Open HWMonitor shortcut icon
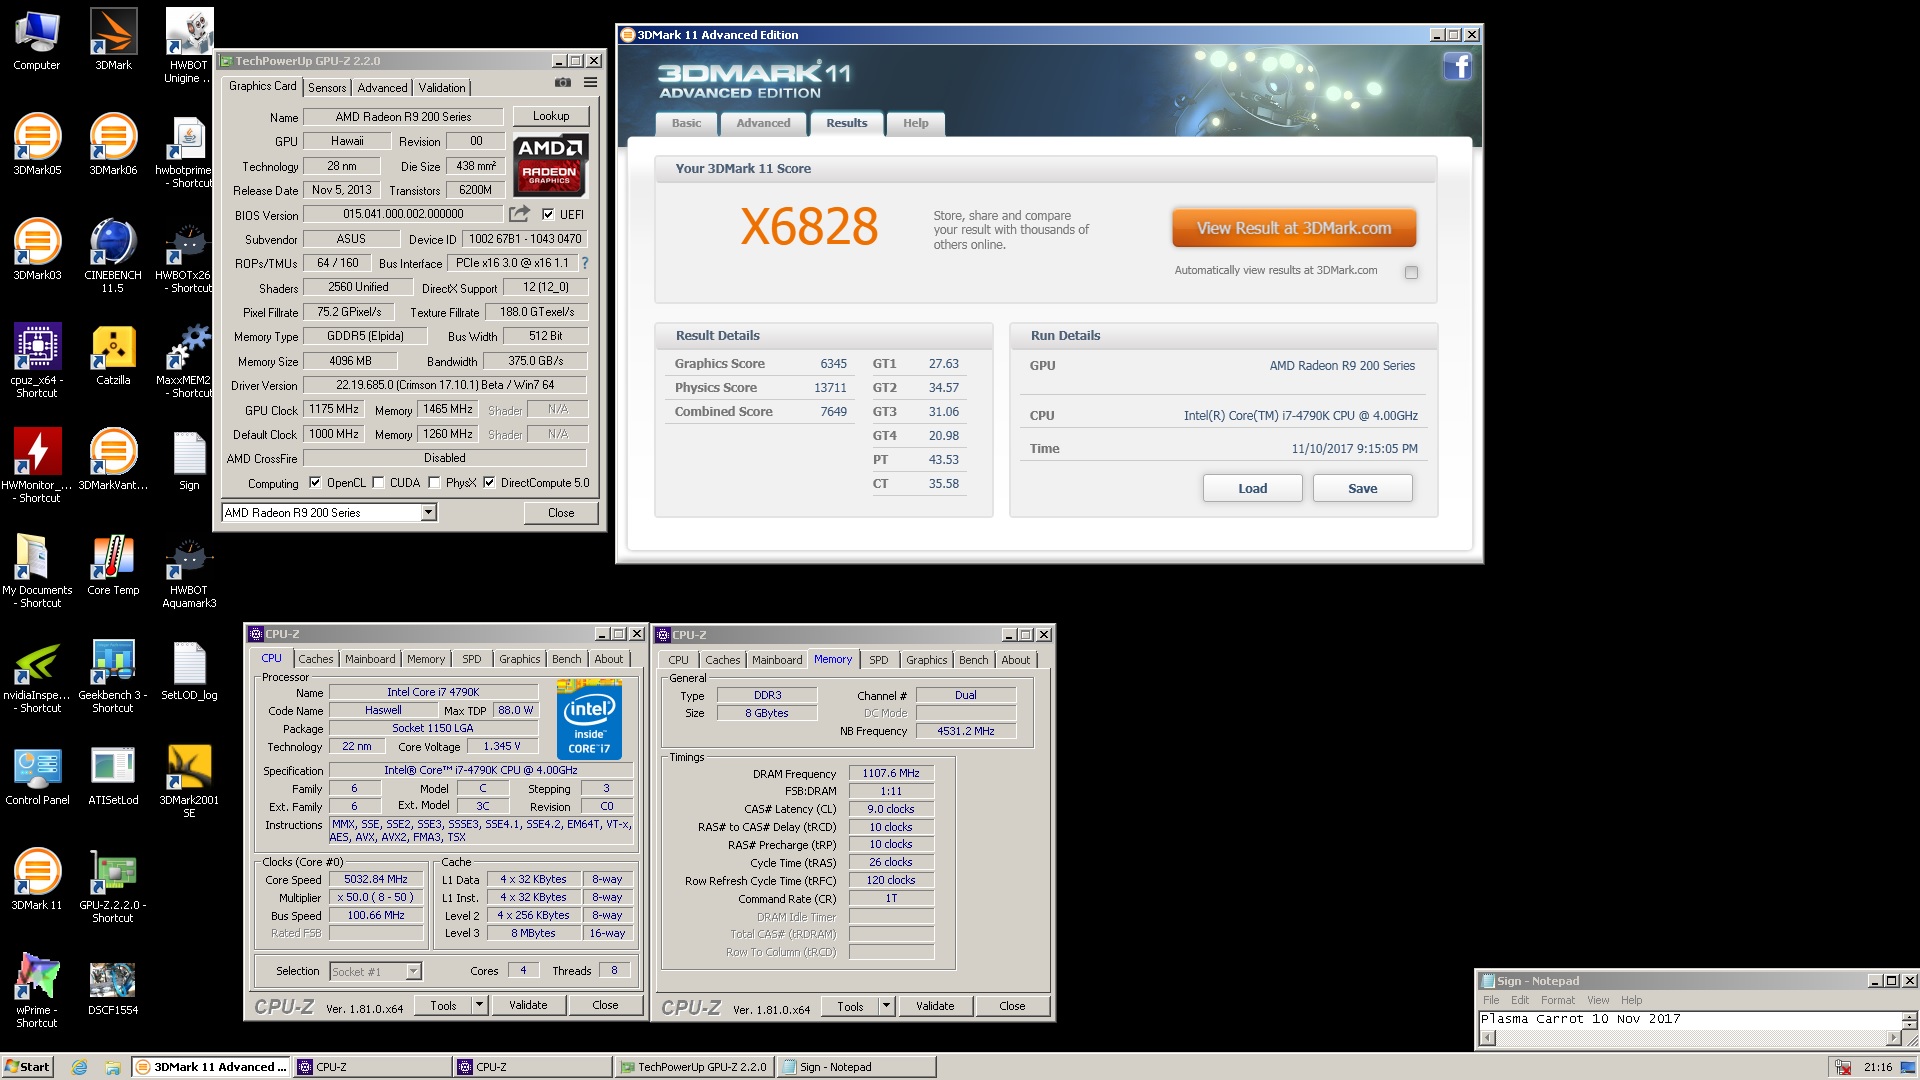Viewport: 1920px width, 1080px height. point(37,466)
